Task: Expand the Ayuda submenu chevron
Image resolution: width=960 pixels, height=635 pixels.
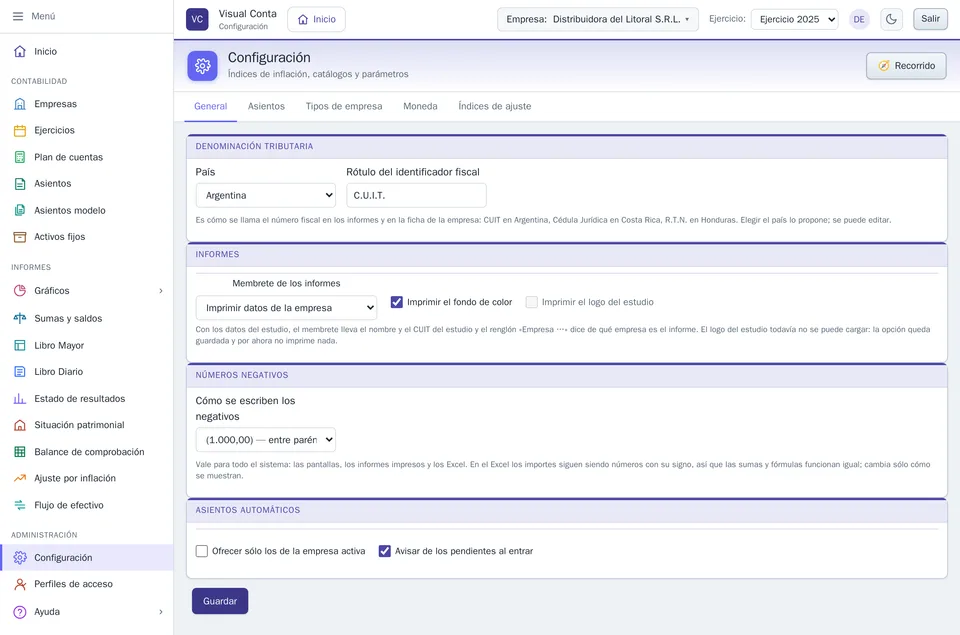Action: point(161,612)
